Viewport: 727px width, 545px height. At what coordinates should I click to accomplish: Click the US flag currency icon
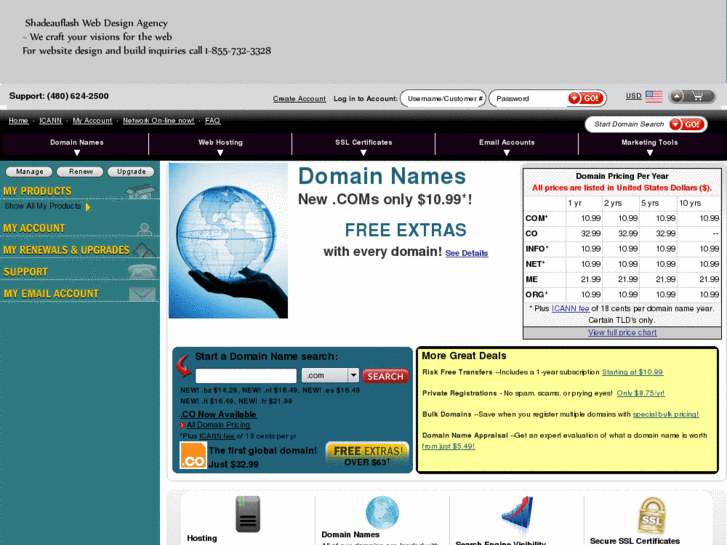pos(654,96)
